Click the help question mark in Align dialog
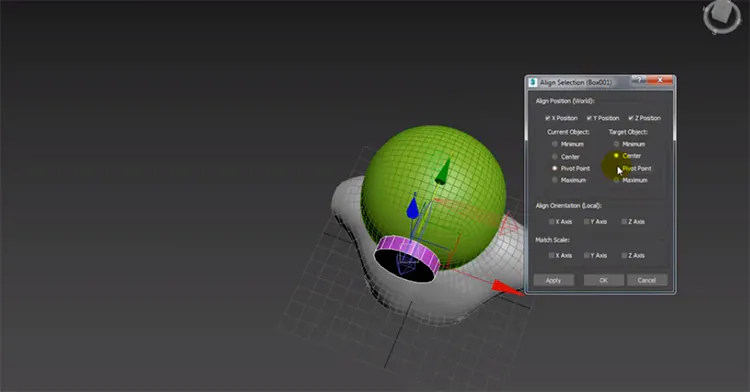The image size is (750, 392). [639, 80]
